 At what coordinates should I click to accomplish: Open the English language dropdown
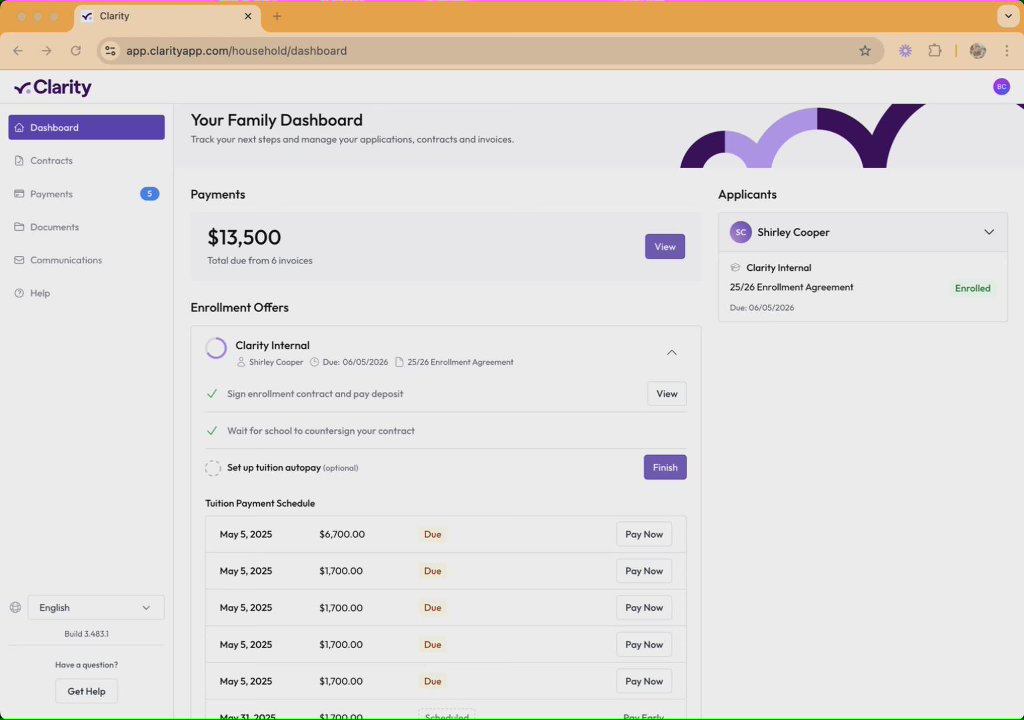coord(96,608)
